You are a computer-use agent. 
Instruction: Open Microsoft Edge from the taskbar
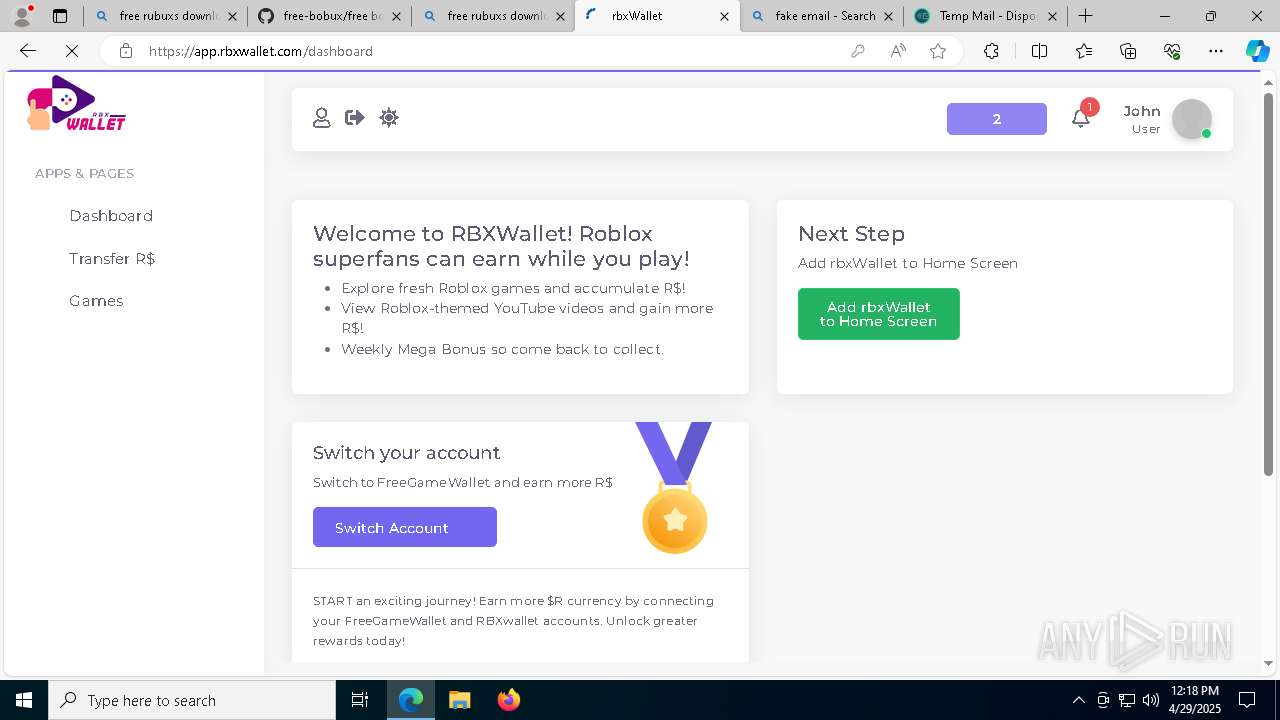(411, 700)
